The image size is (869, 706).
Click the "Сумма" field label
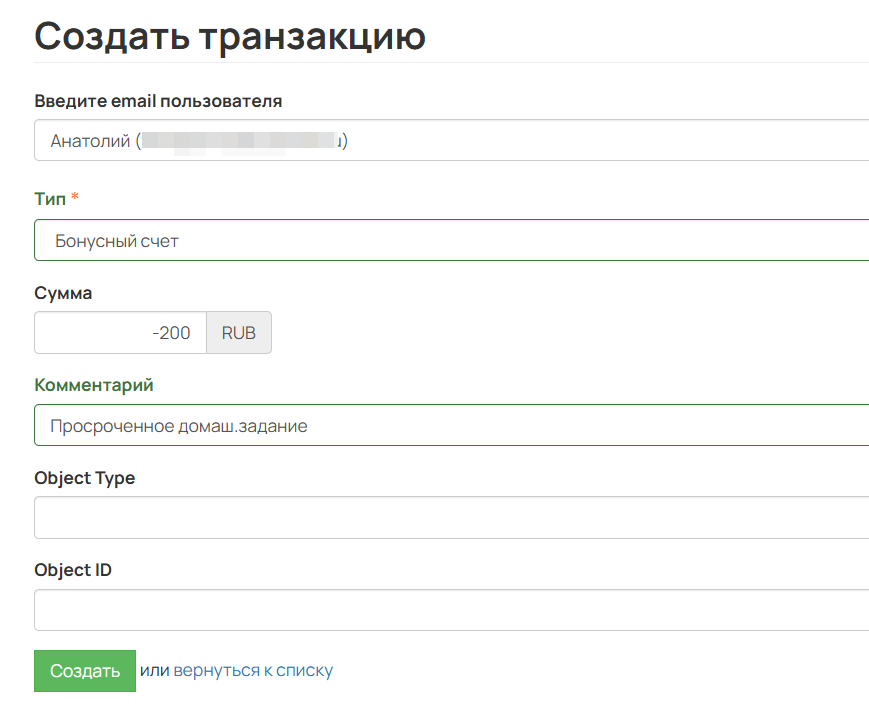[x=63, y=292]
